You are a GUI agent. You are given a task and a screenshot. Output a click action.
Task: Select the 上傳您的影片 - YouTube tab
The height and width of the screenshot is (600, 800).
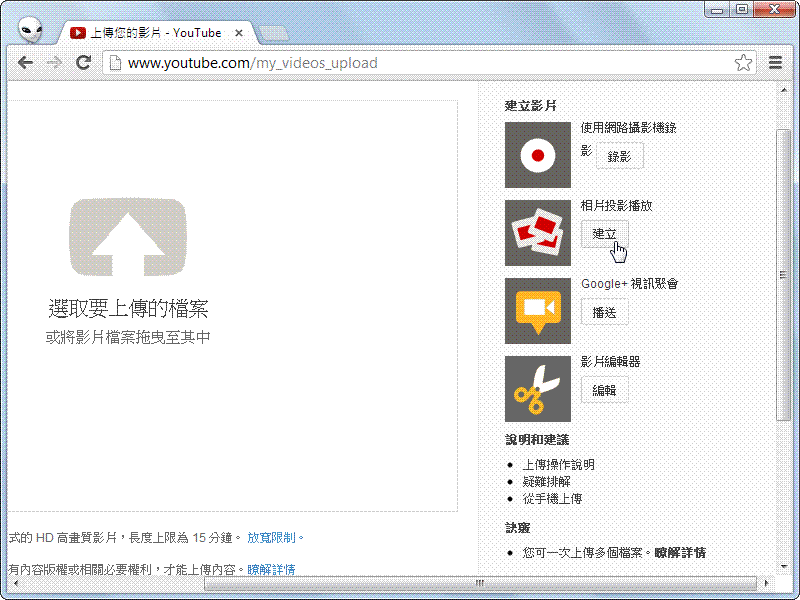pyautogui.click(x=156, y=33)
